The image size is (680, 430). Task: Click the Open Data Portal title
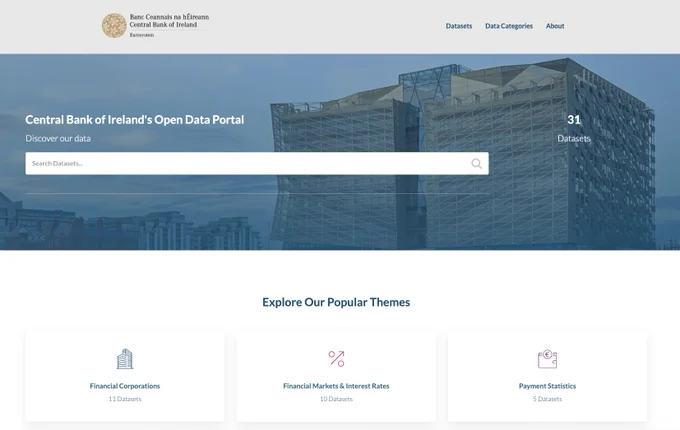click(x=134, y=120)
